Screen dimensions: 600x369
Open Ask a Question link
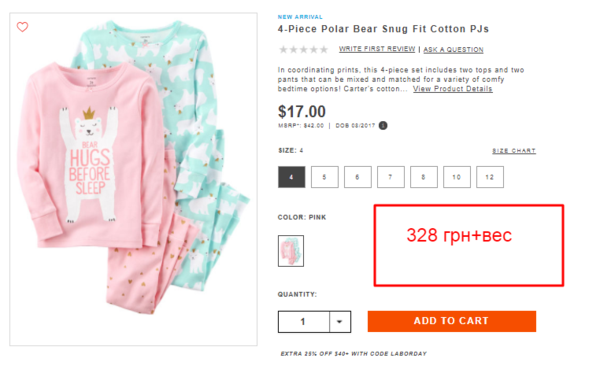(453, 50)
